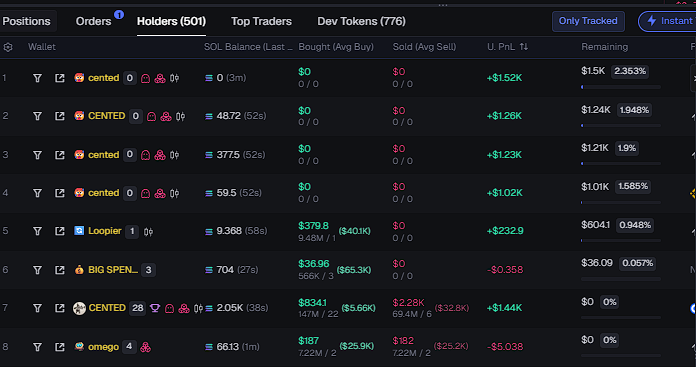The width and height of the screenshot is (696, 367).
Task: Switch to the Positions tab
Action: point(27,21)
